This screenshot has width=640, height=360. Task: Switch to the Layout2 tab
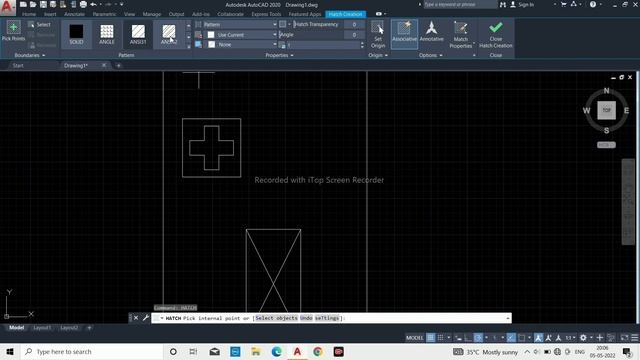(x=69, y=327)
